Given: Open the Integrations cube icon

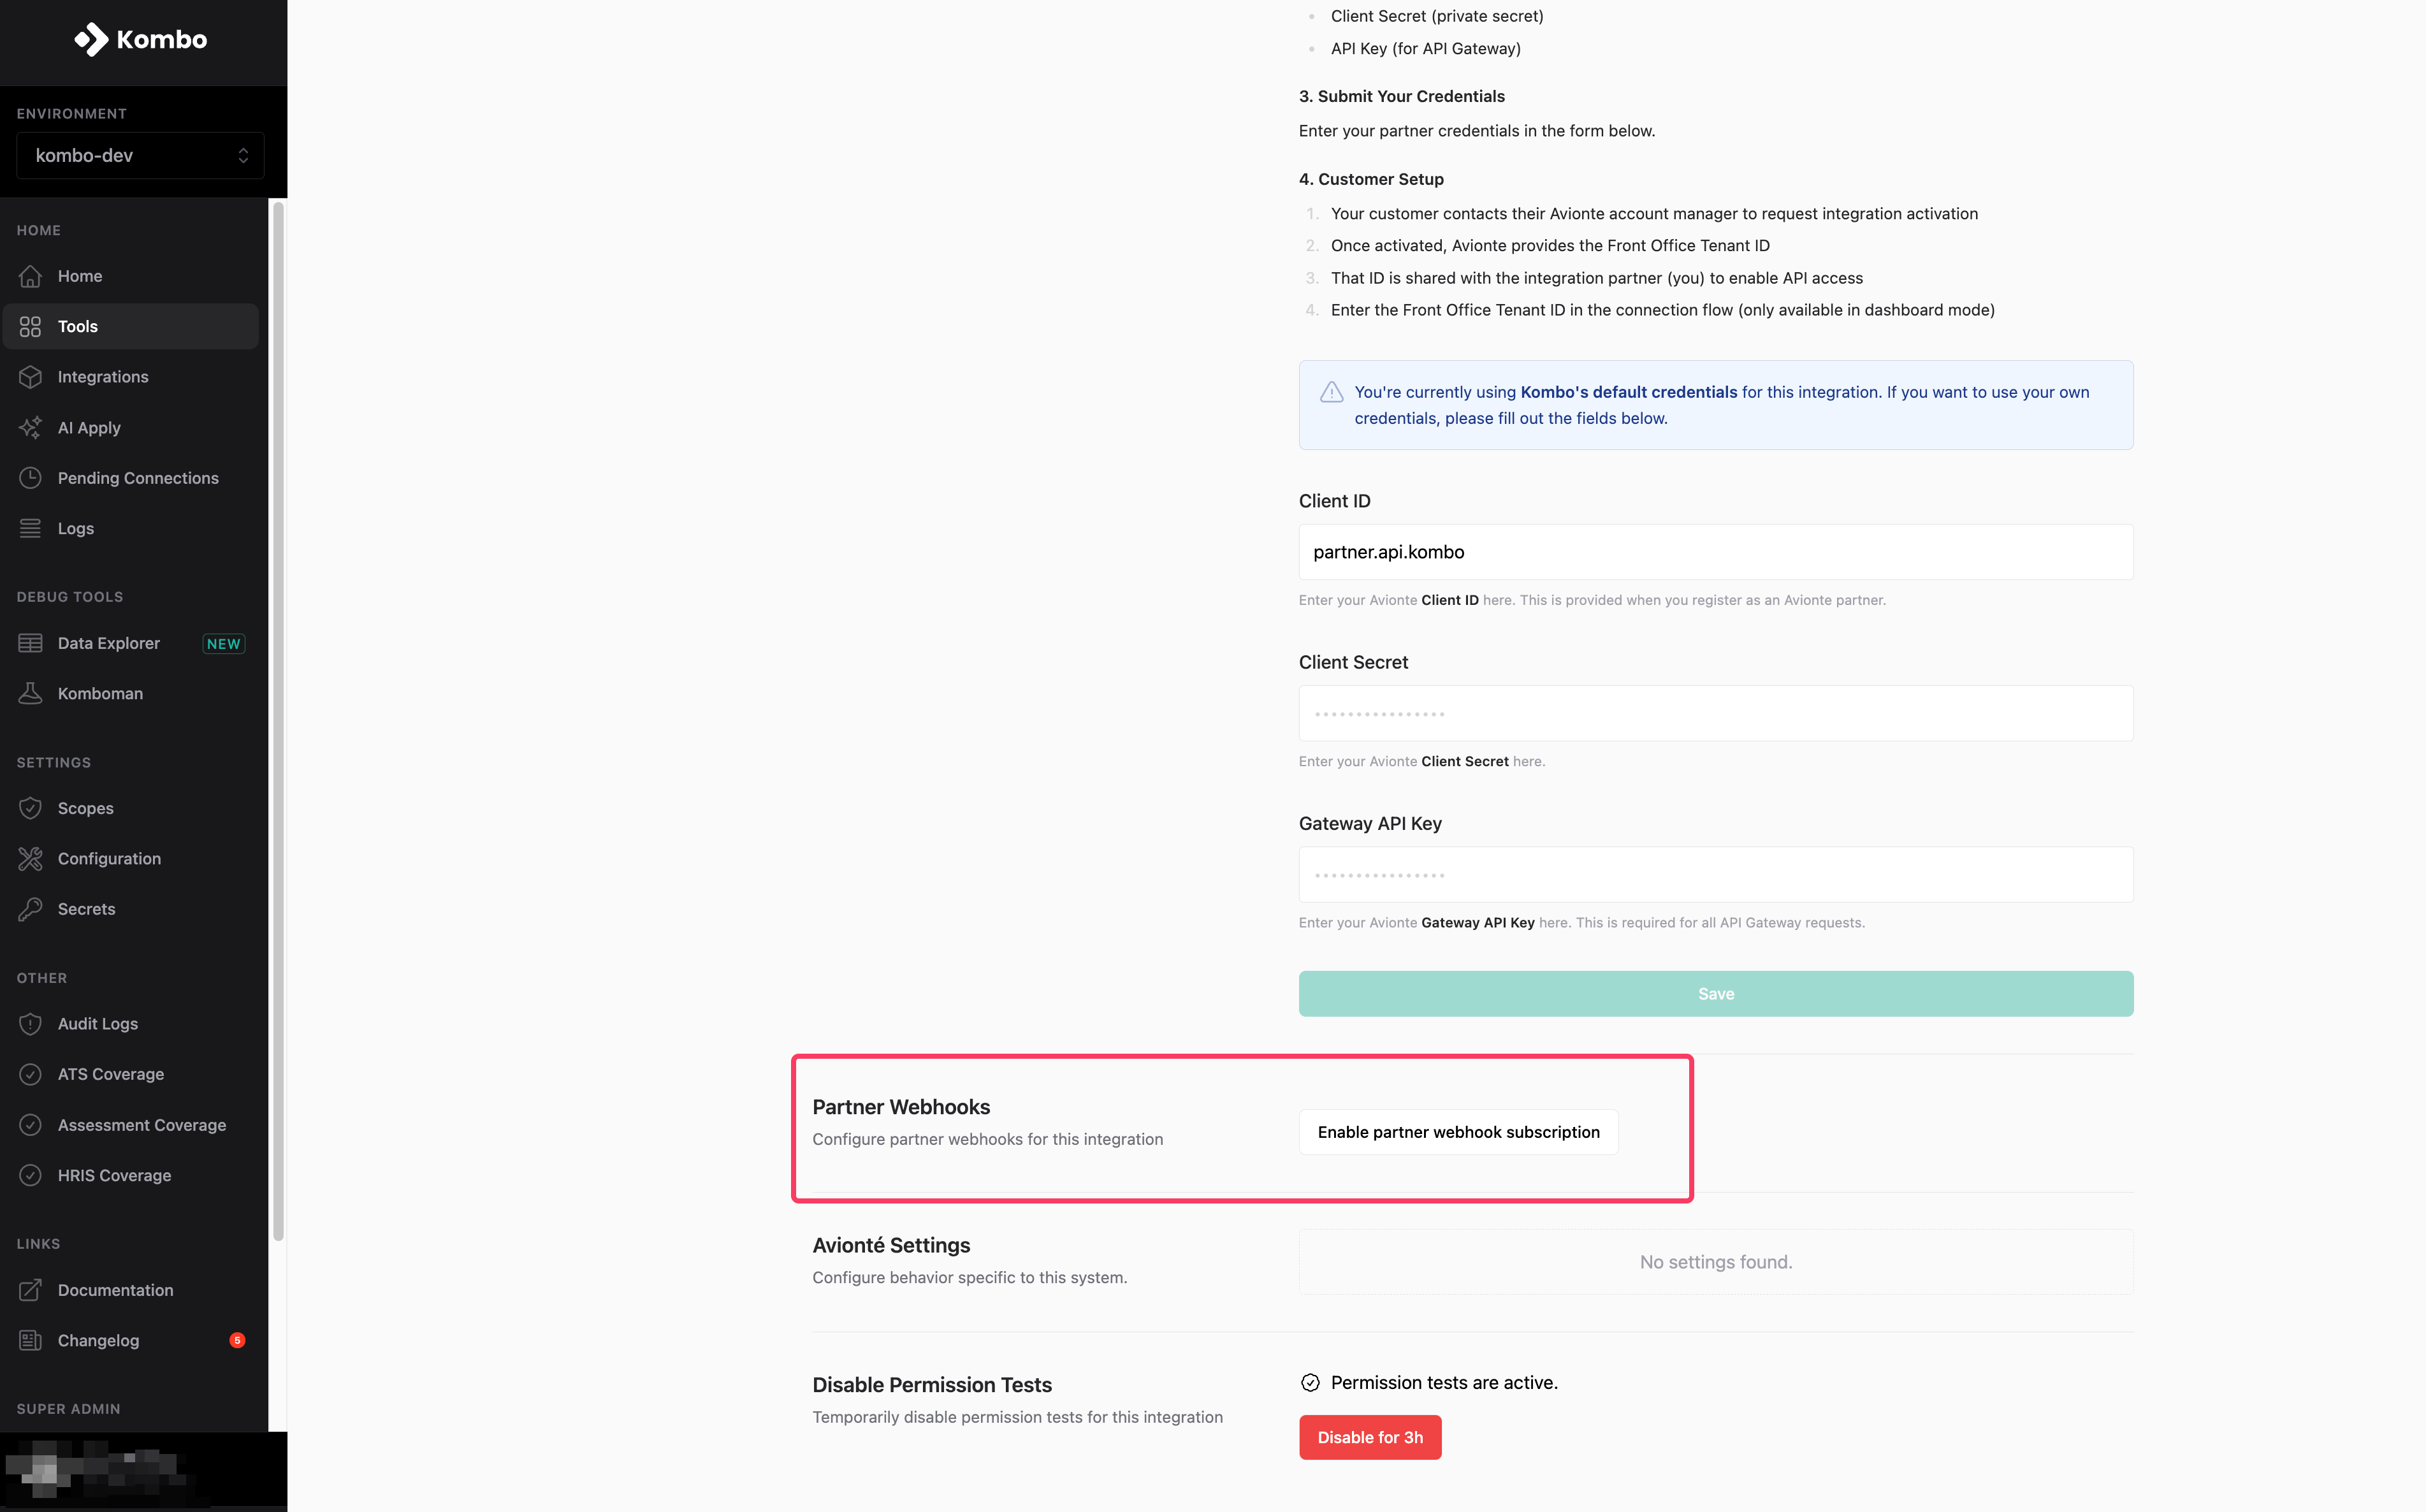Looking at the screenshot, I should coord(31,377).
